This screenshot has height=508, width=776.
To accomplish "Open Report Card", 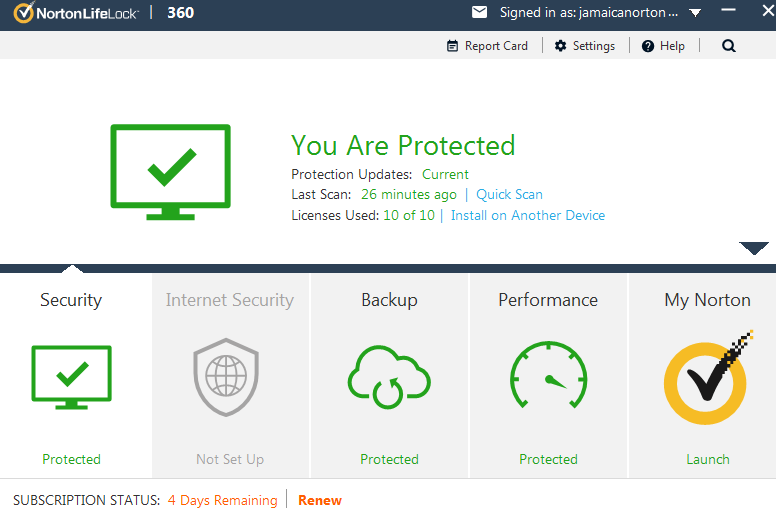I will point(496,46).
